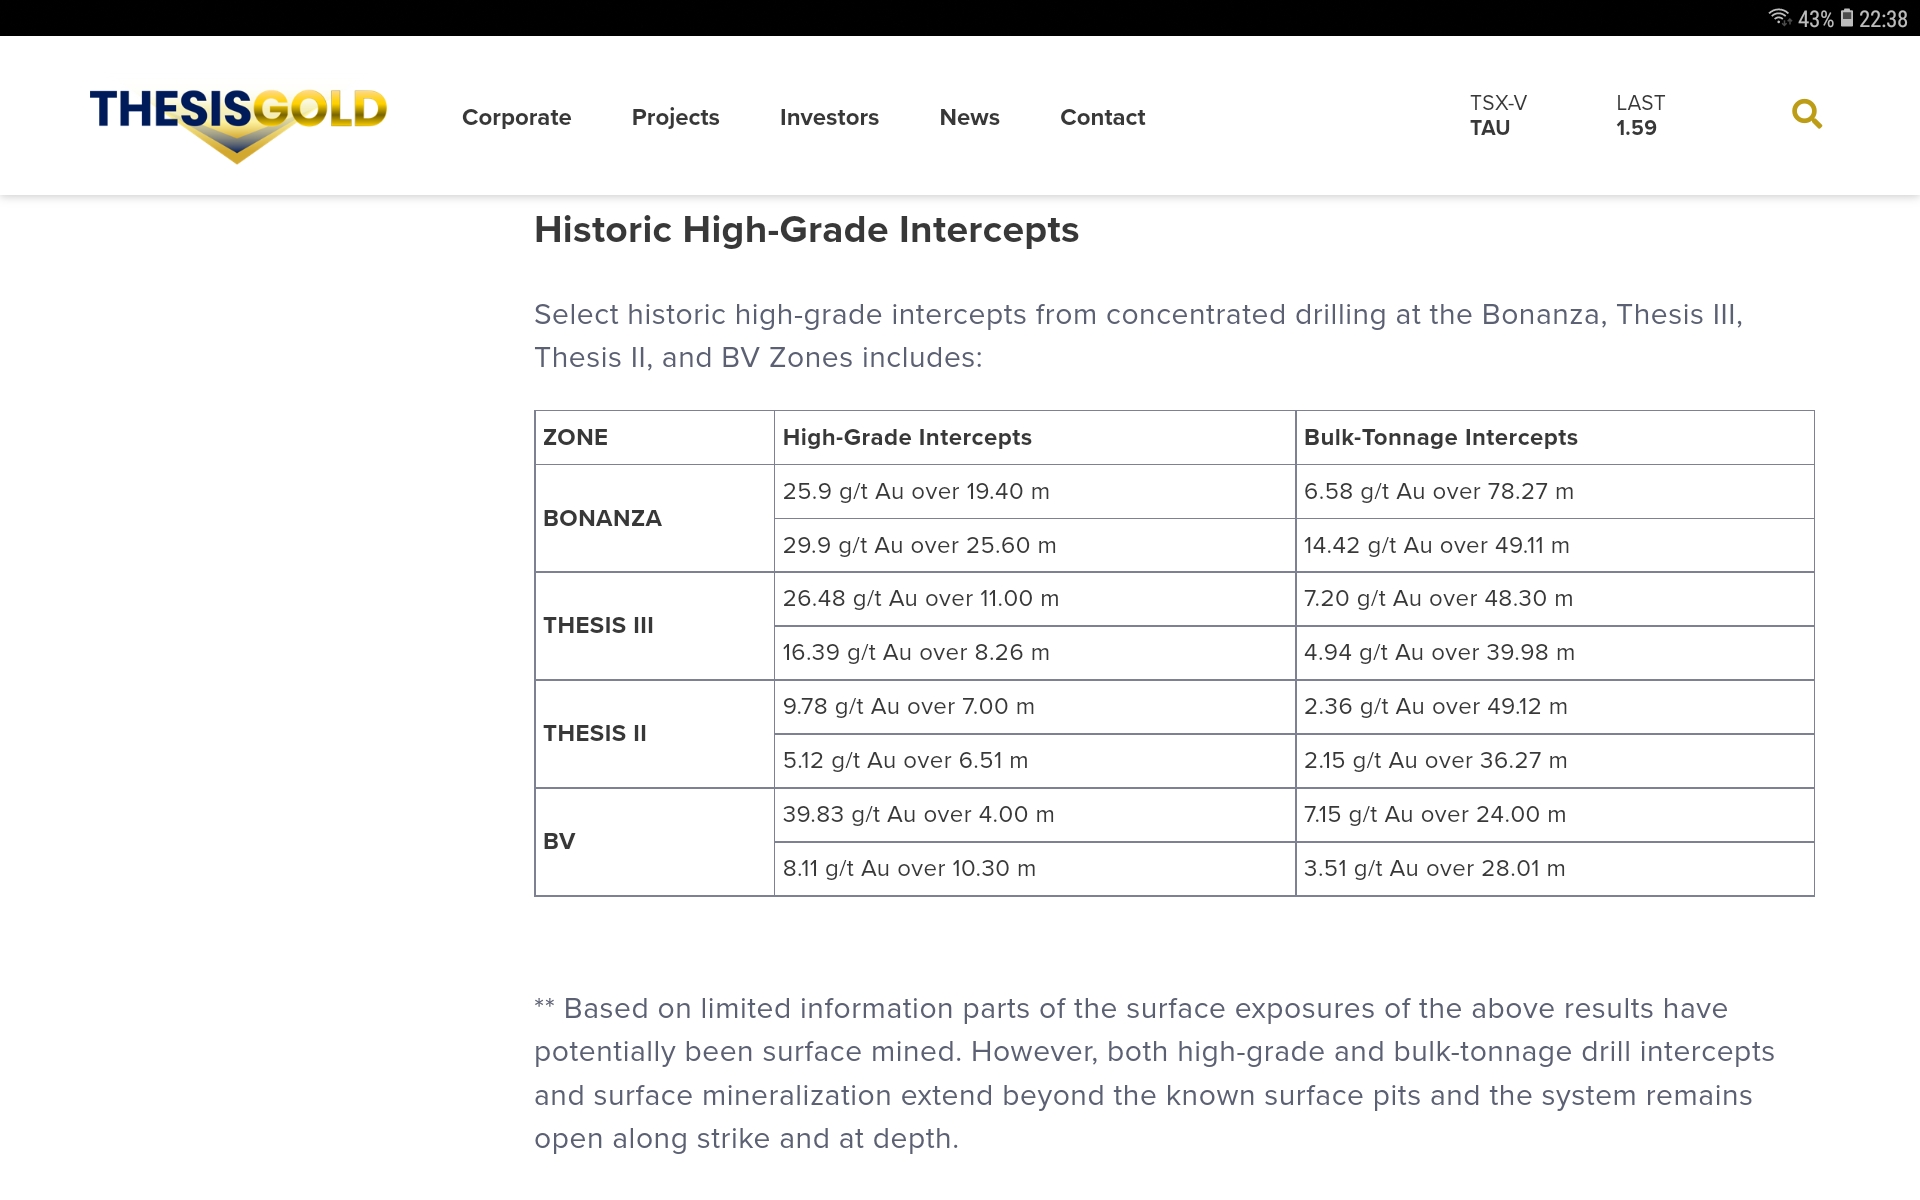Select the THESIS III zone cell
The image size is (1920, 1200).
coord(598,625)
